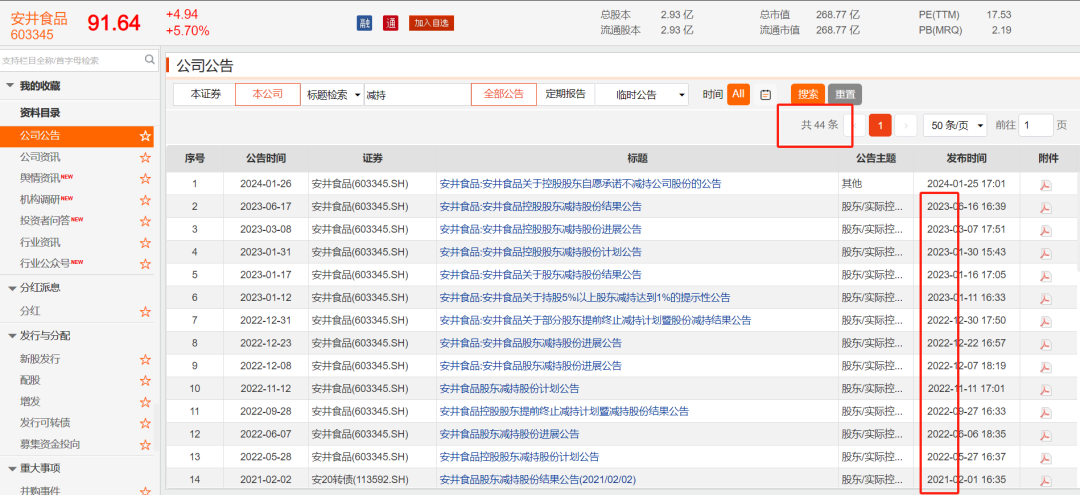Select the 全部公告 filter option
The width and height of the screenshot is (1080, 495).
pos(503,94)
